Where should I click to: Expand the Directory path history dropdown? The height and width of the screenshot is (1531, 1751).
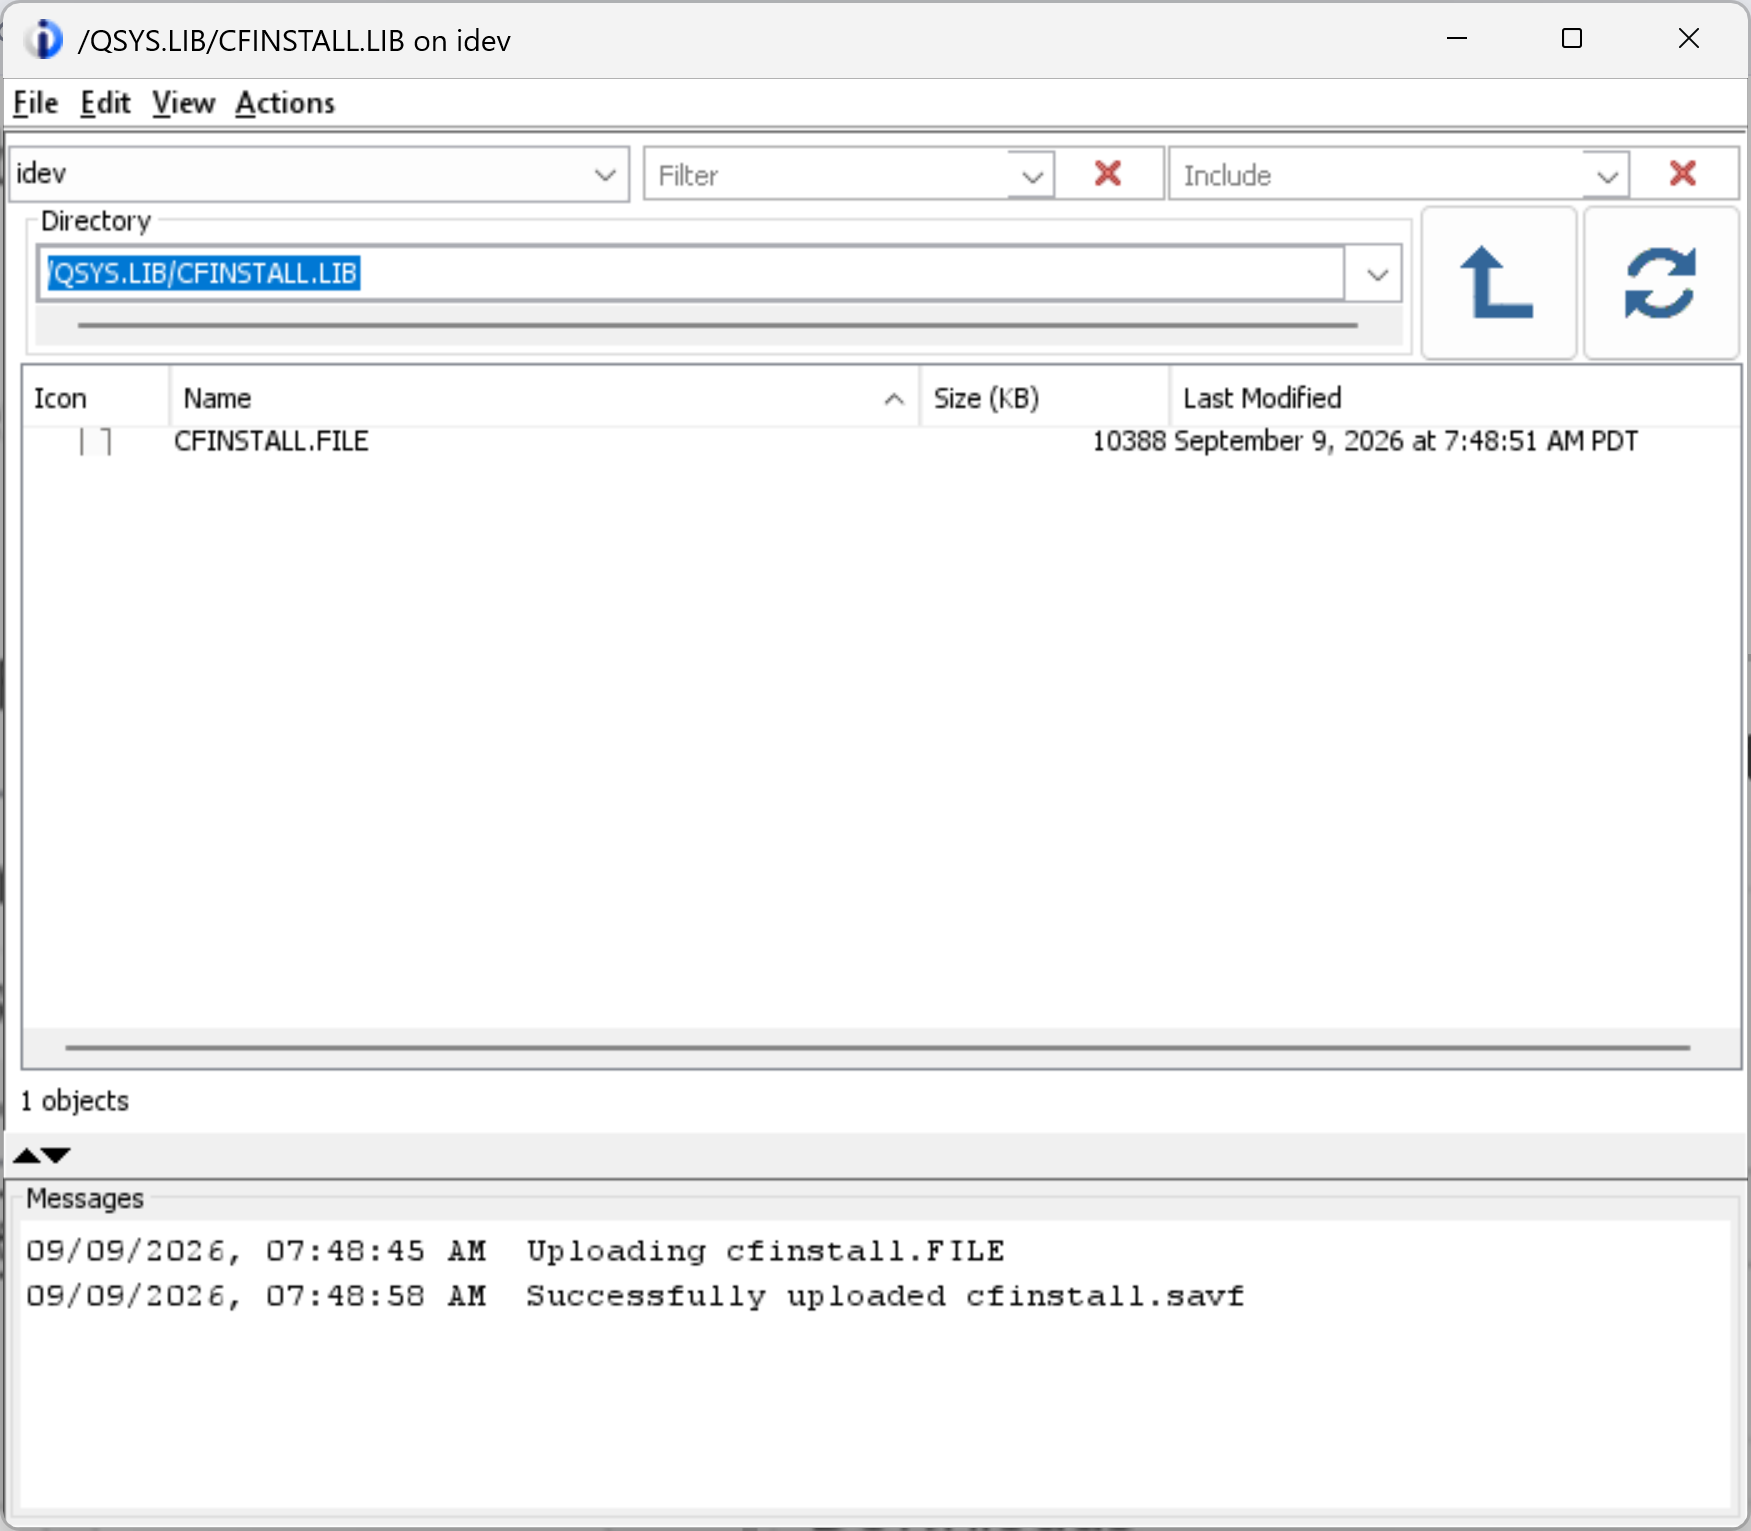[1377, 274]
